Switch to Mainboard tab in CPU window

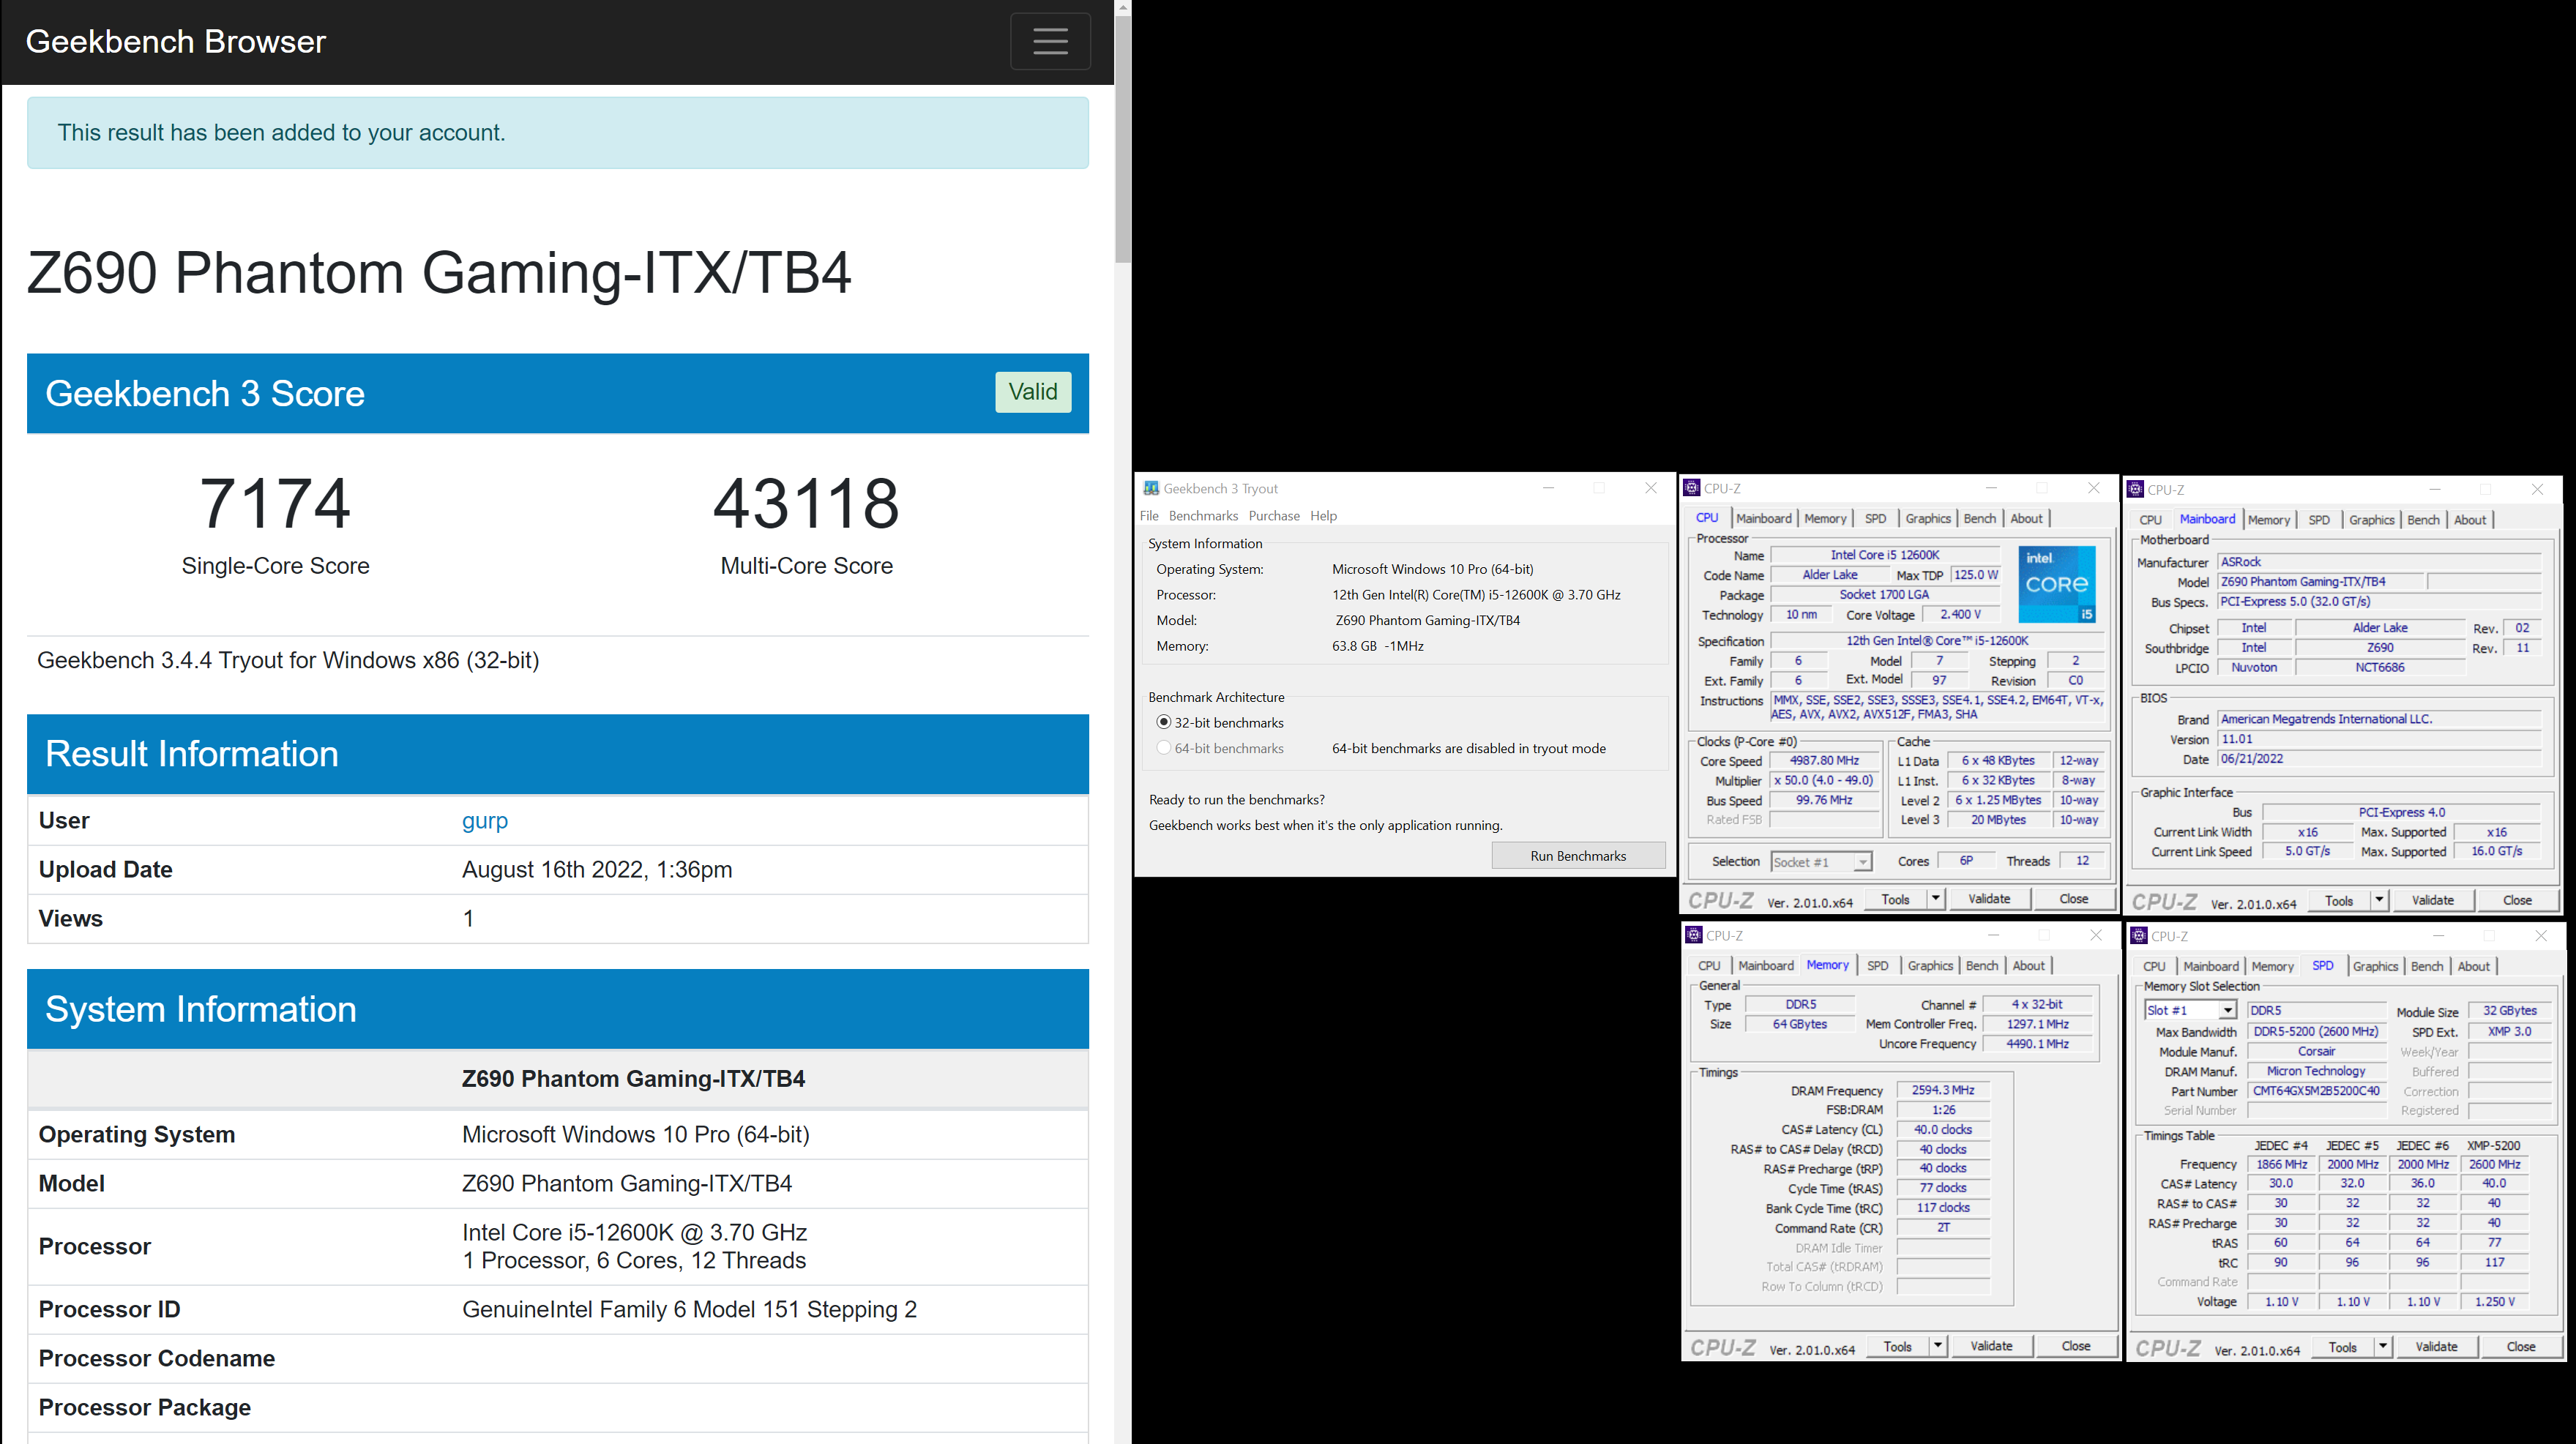(1764, 518)
